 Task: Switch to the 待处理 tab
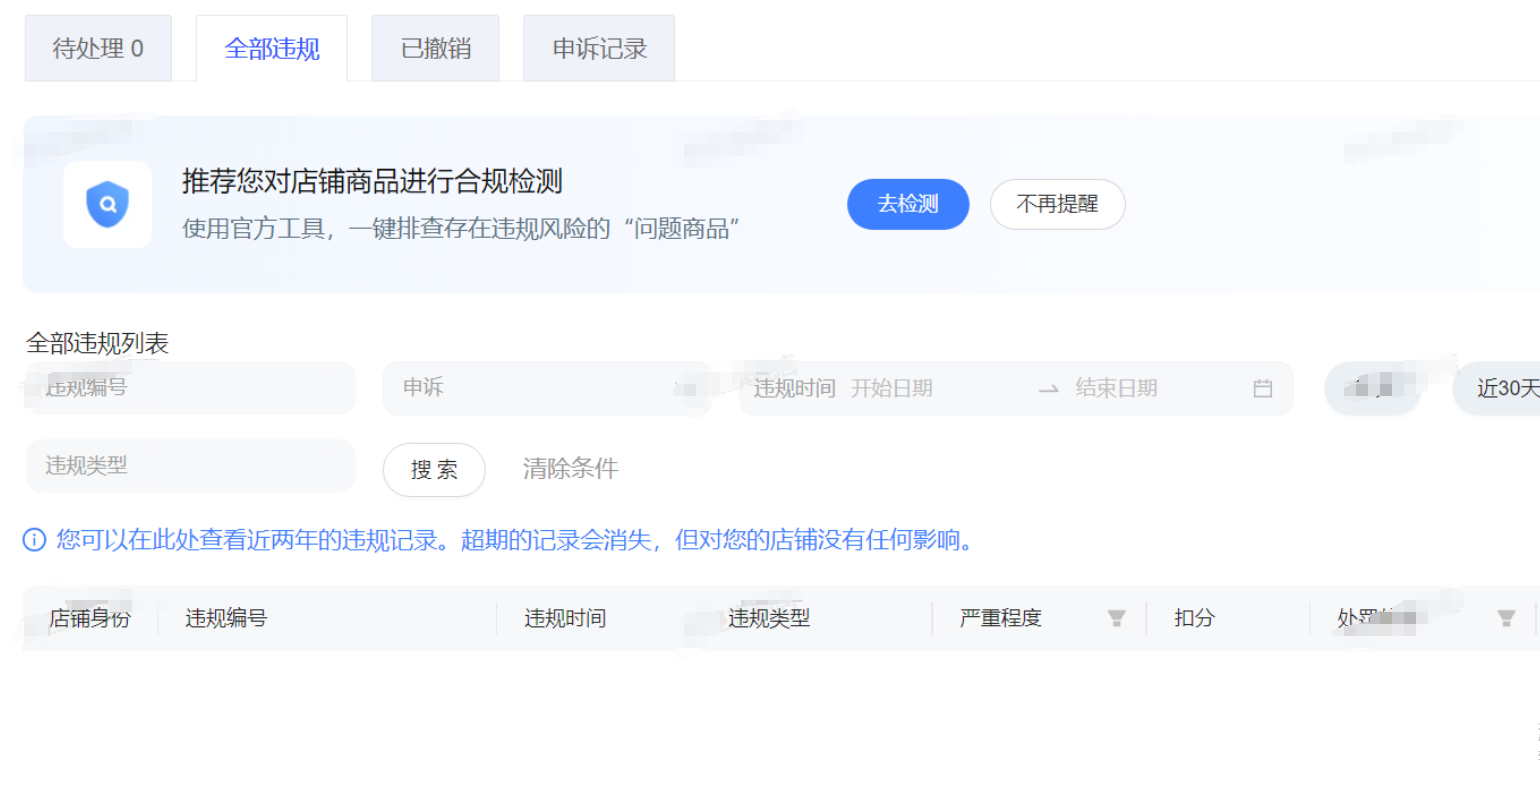tap(98, 48)
